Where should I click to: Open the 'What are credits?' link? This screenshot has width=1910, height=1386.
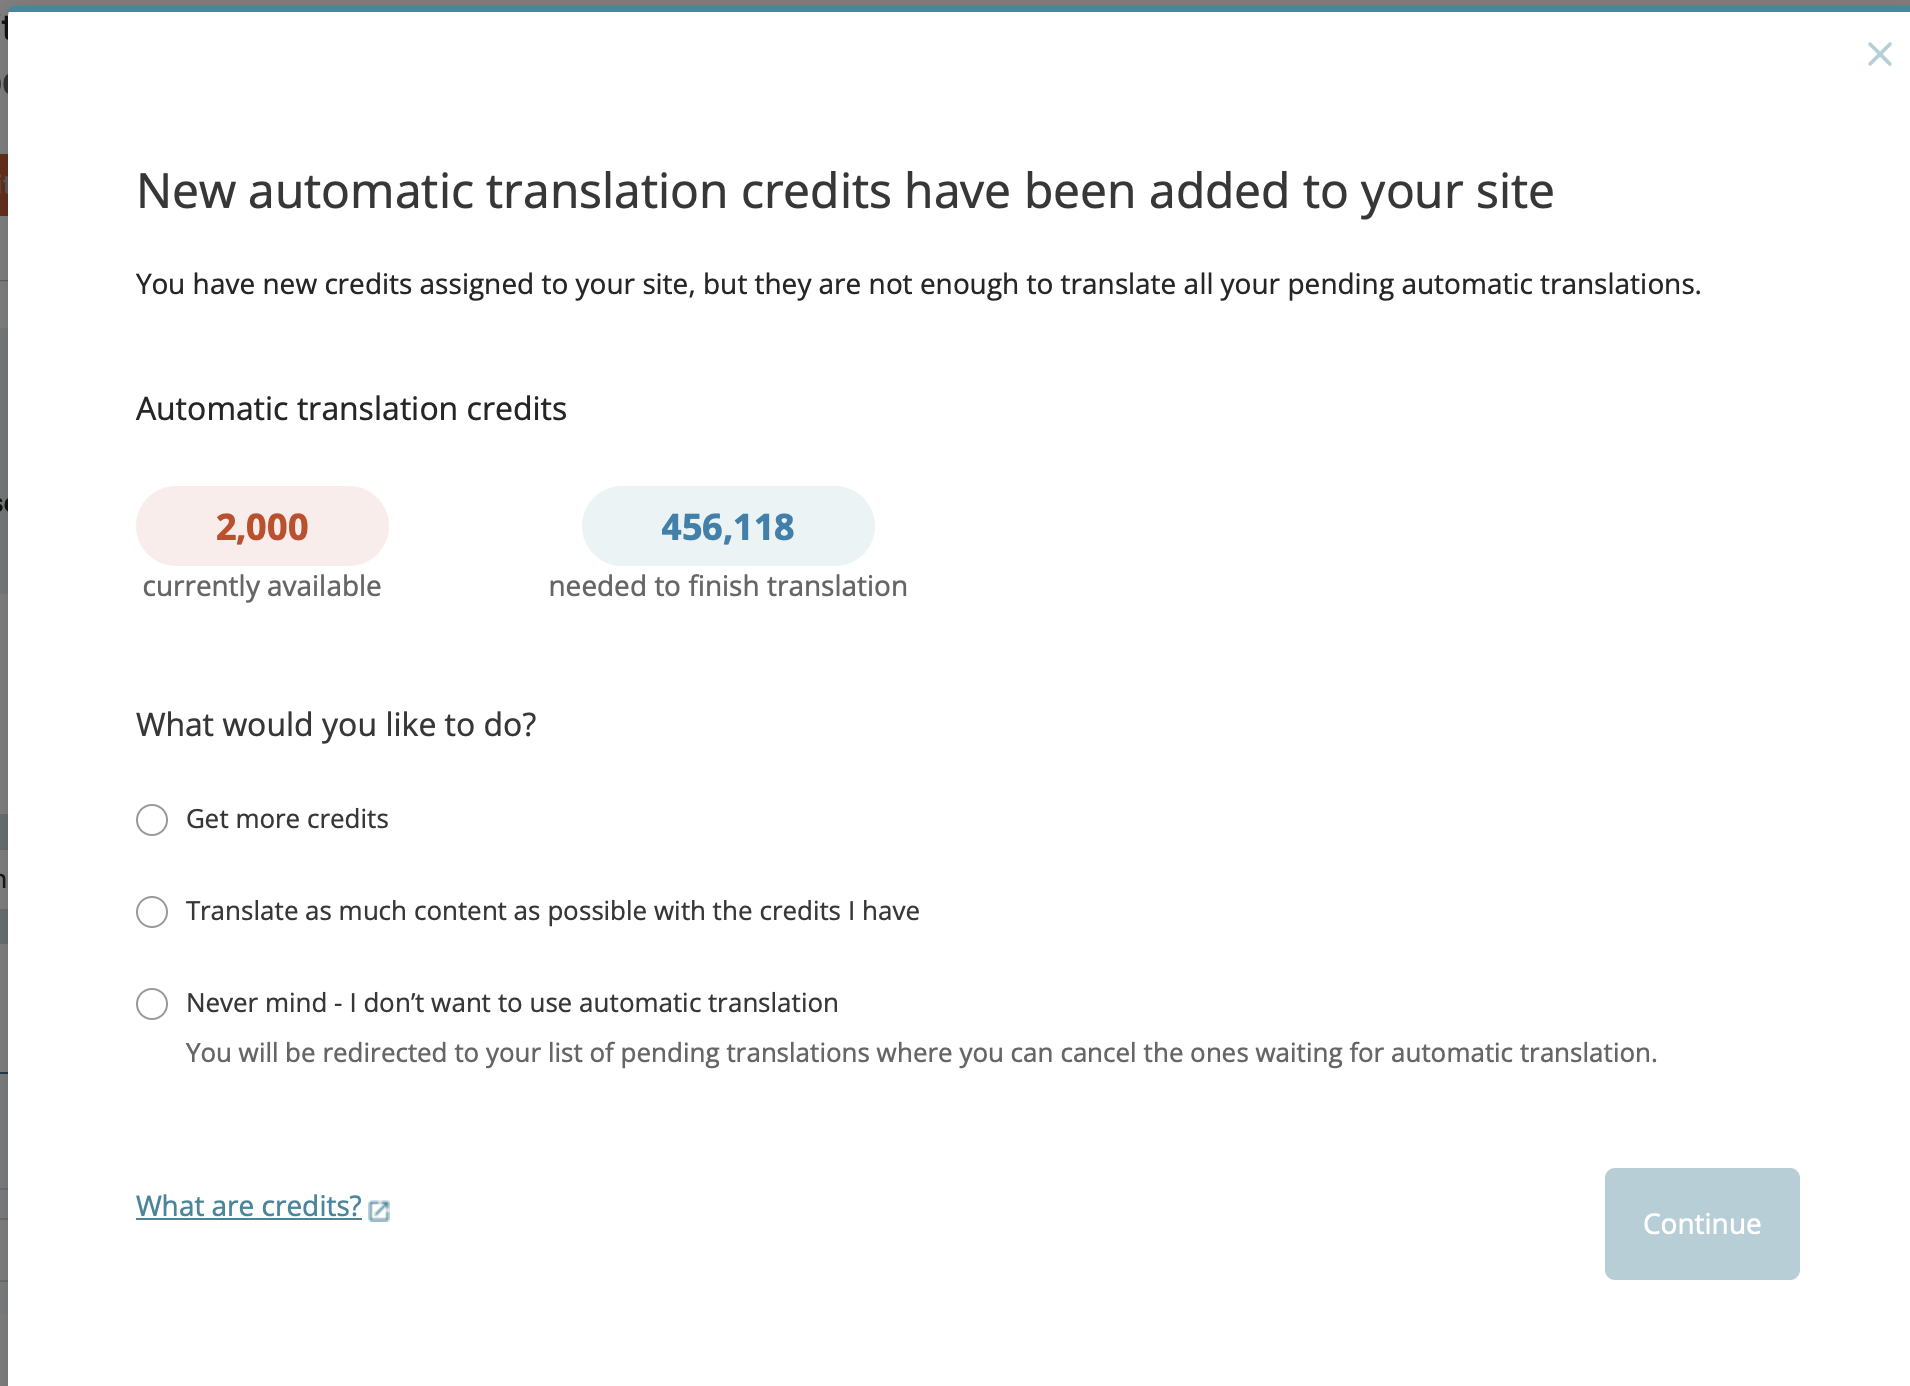click(x=249, y=1206)
